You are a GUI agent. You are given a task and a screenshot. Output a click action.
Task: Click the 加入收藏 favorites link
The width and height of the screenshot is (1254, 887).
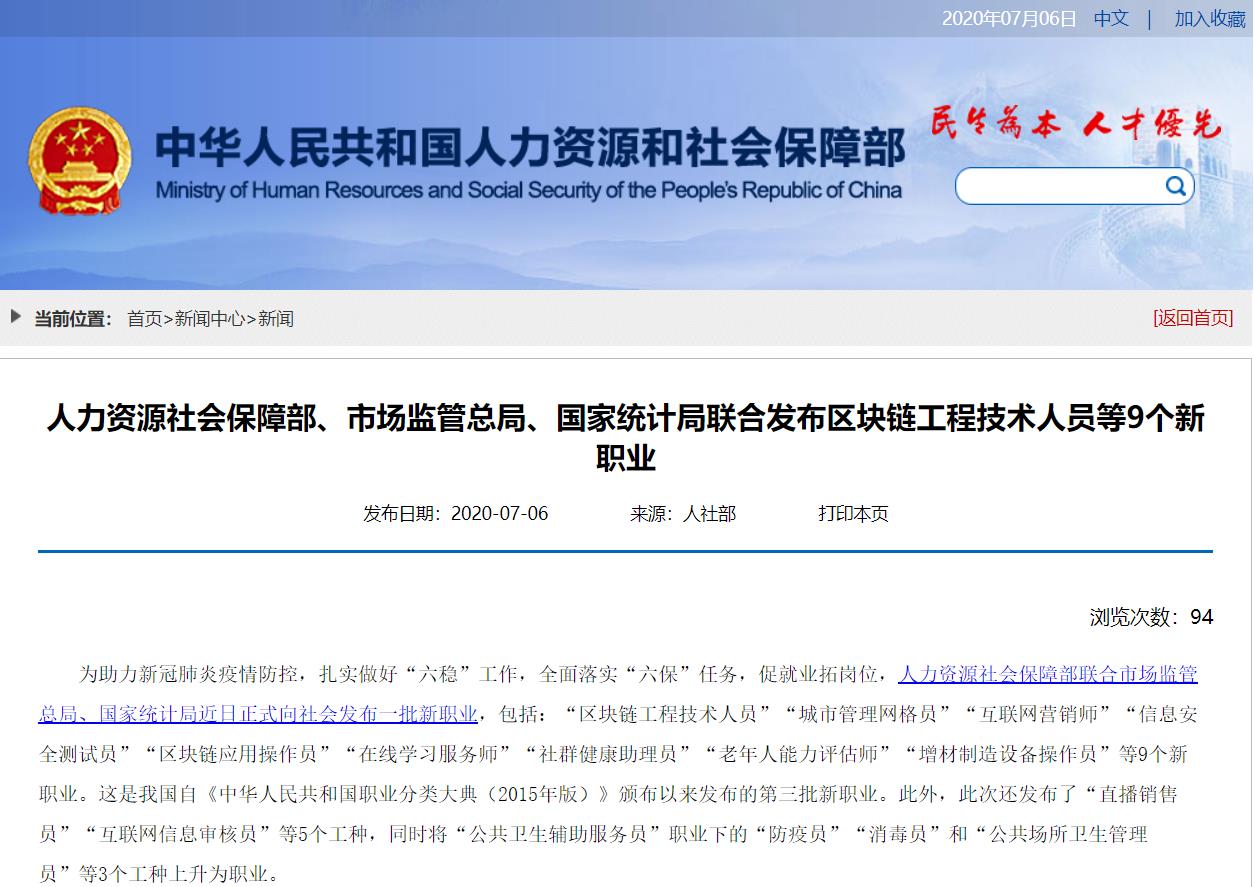tap(1209, 17)
